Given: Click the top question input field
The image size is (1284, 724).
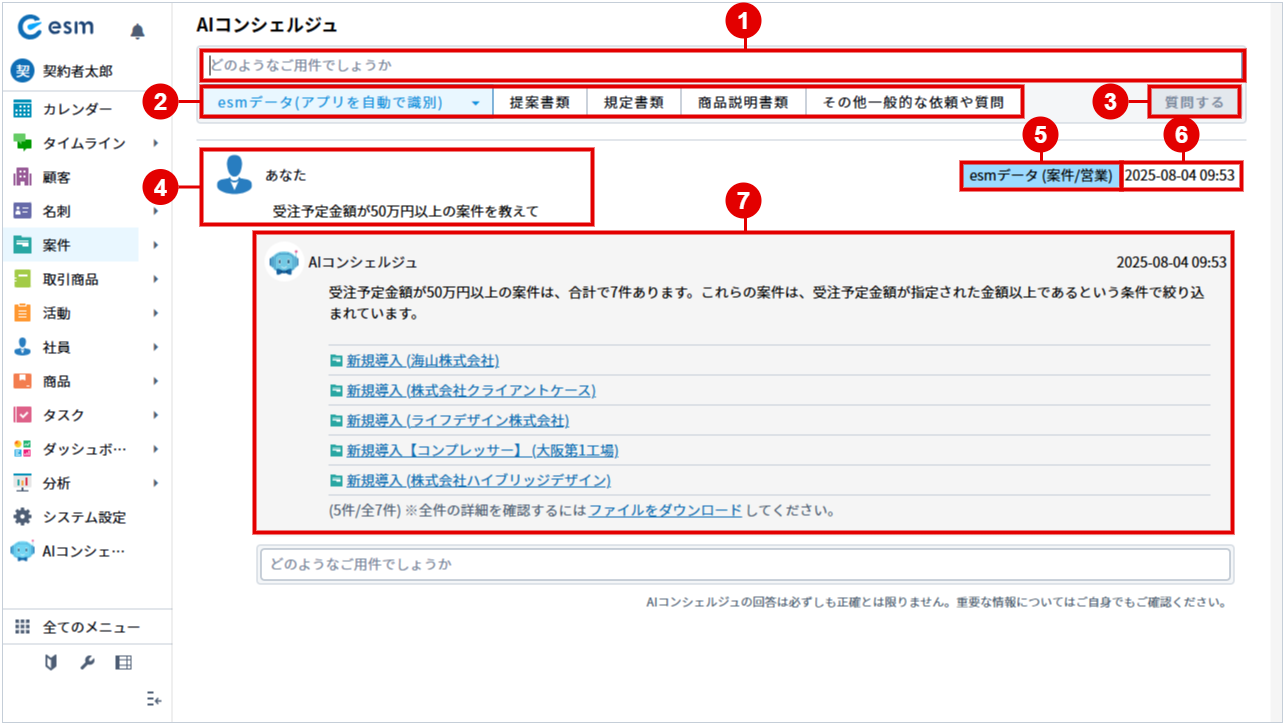Looking at the screenshot, I should point(720,66).
